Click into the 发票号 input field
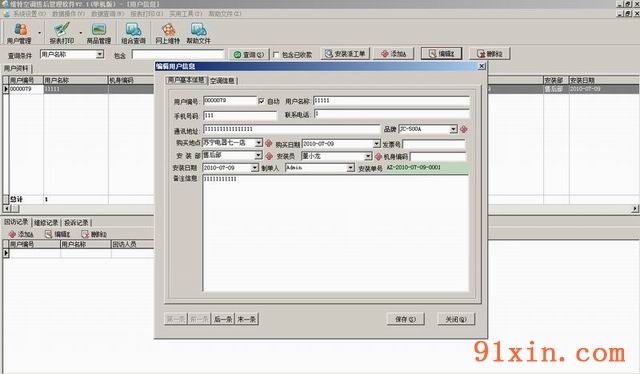 pyautogui.click(x=434, y=144)
